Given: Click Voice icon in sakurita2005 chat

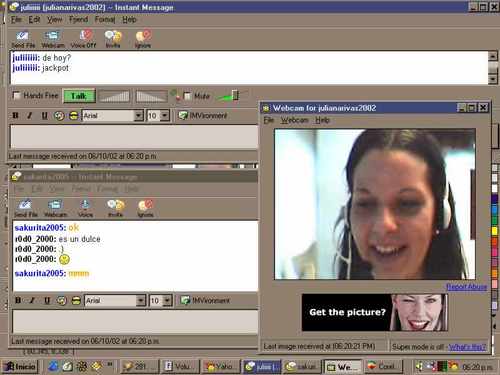Looking at the screenshot, I should tap(85, 208).
